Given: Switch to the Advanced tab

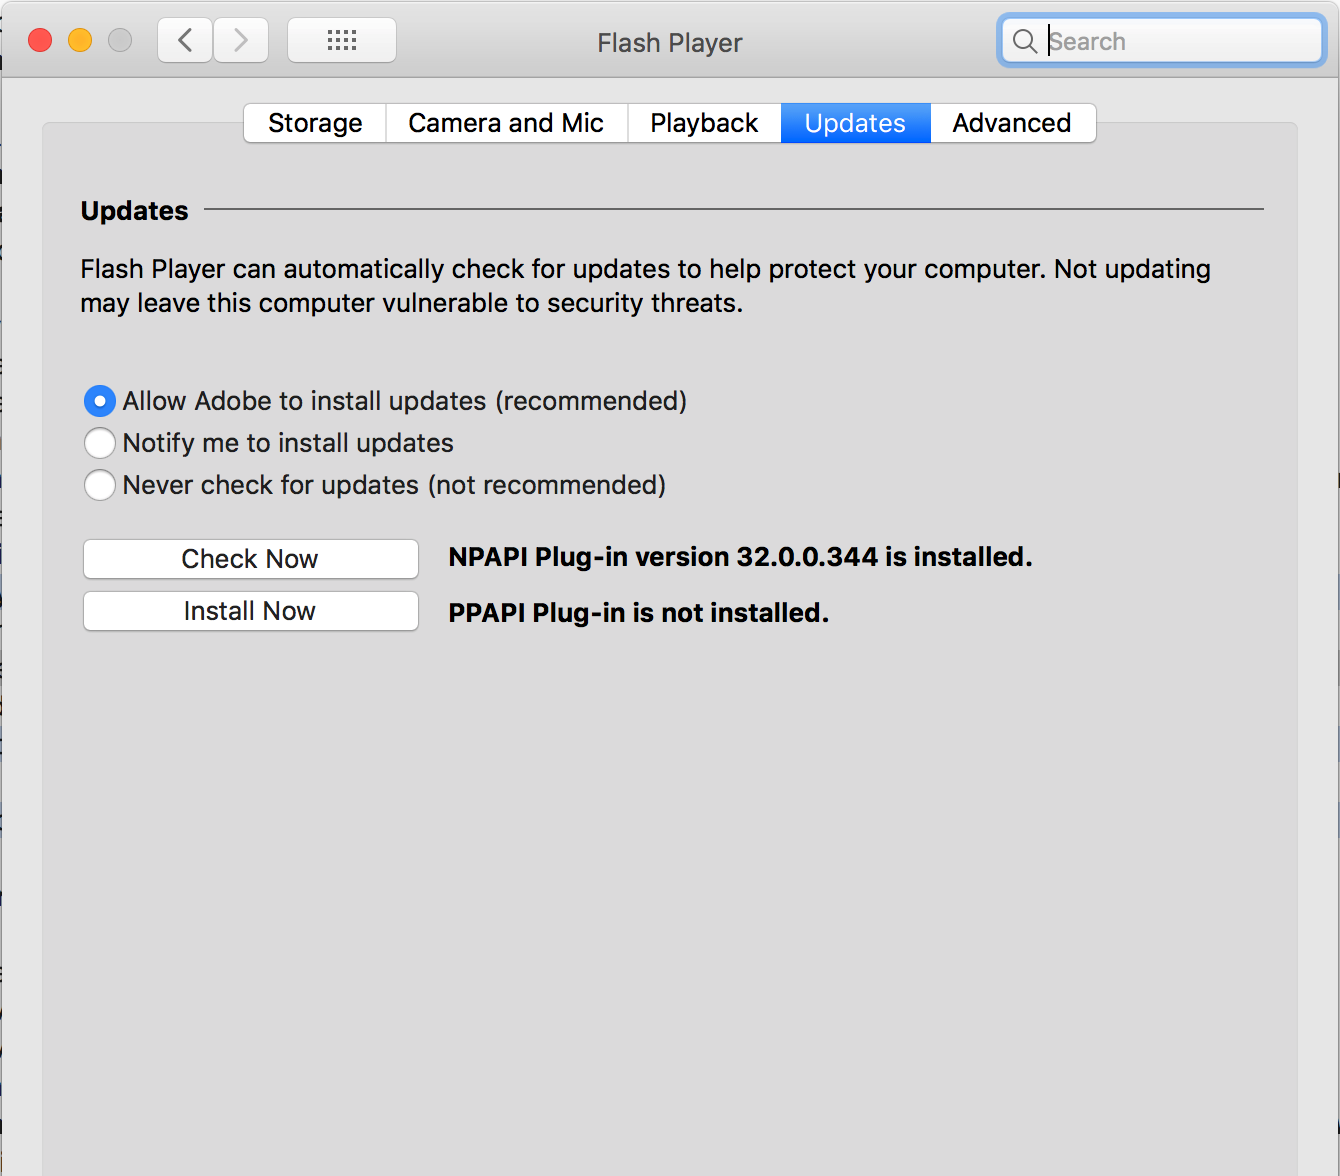Looking at the screenshot, I should point(1012,123).
